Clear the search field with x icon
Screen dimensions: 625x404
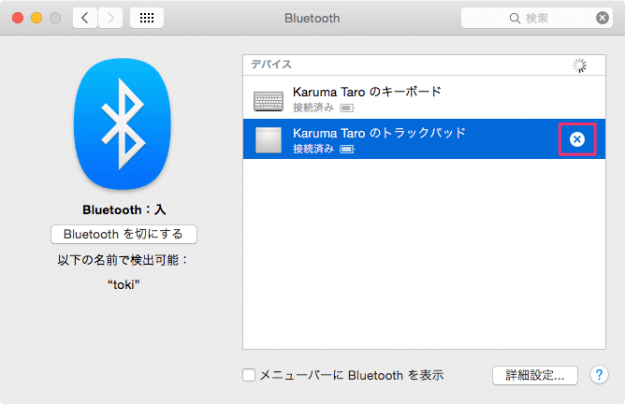point(601,18)
